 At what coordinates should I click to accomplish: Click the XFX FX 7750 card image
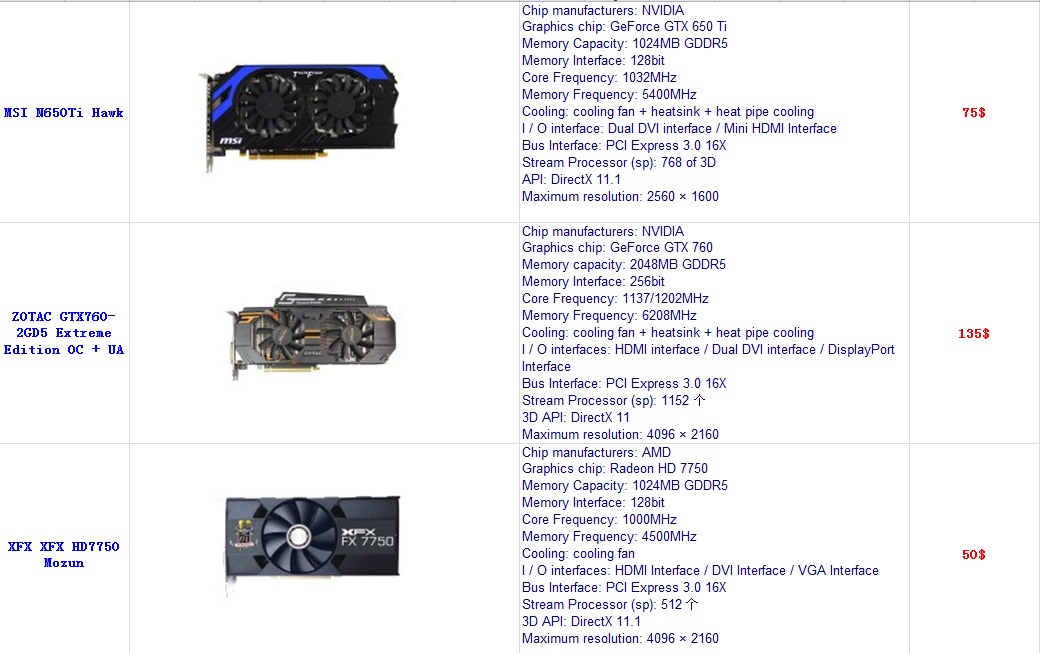312,540
